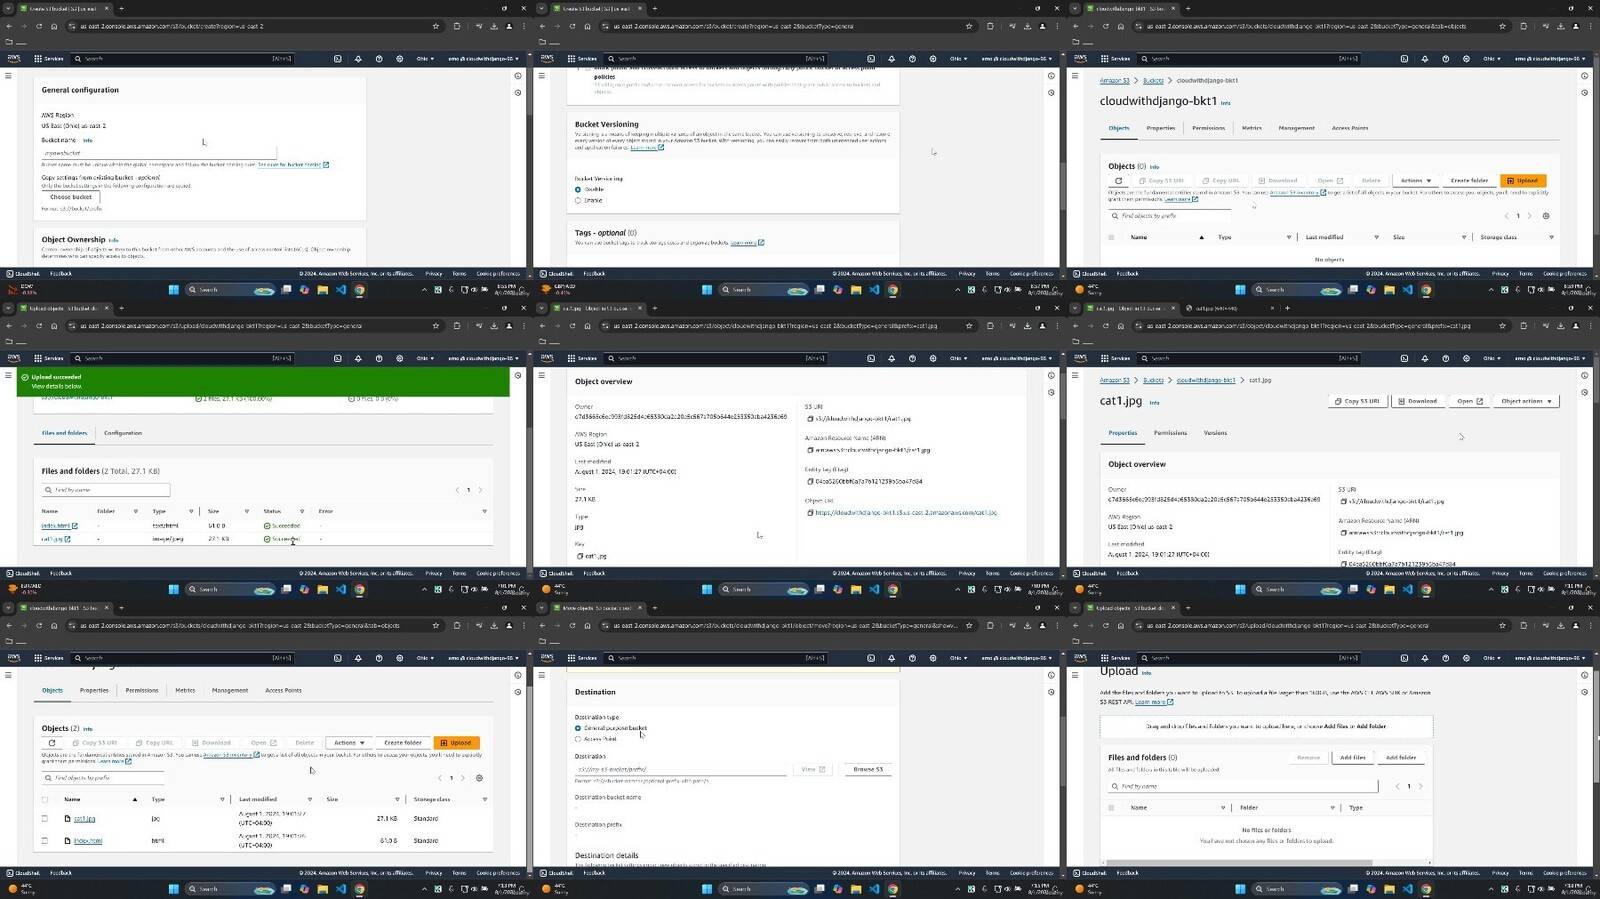
Task: Click Create folder in Objects (2) window
Action: 402,743
